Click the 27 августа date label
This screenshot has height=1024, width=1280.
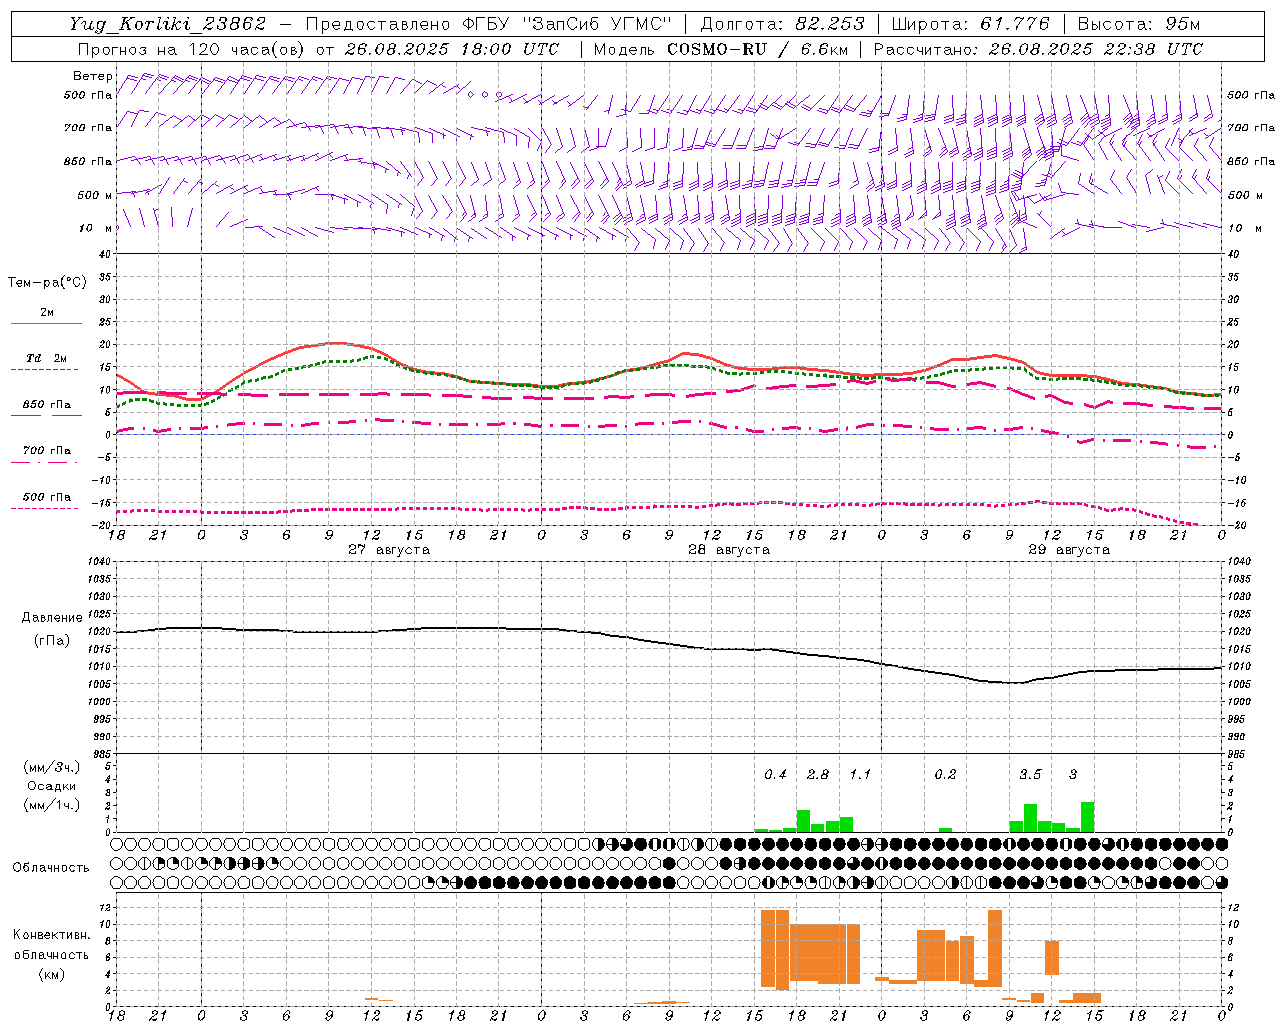389,550
